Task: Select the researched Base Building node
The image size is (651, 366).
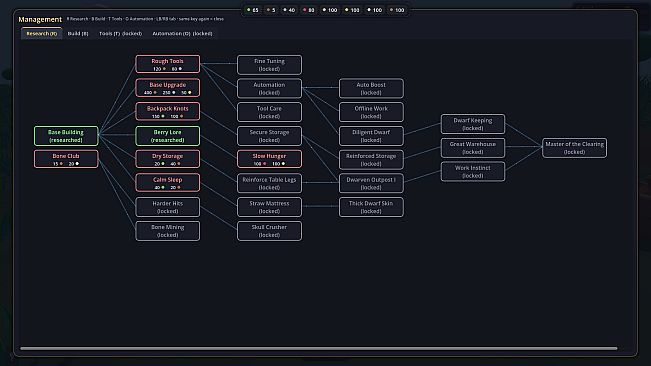Action: coord(66,136)
